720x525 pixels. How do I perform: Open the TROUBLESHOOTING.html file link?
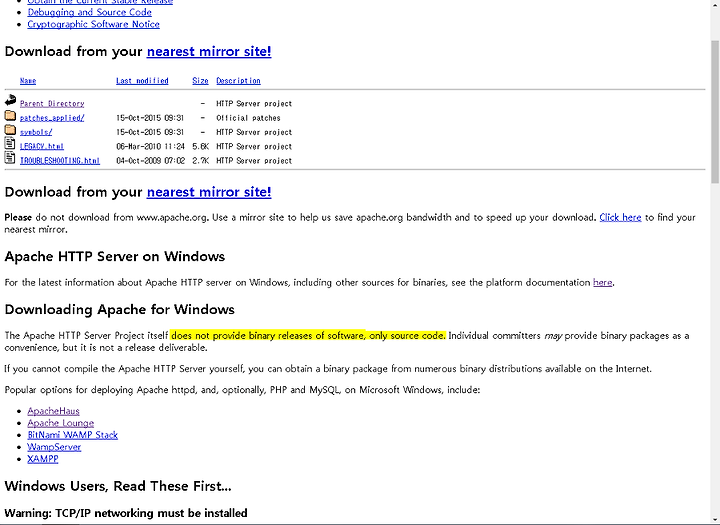pyautogui.click(x=60, y=161)
